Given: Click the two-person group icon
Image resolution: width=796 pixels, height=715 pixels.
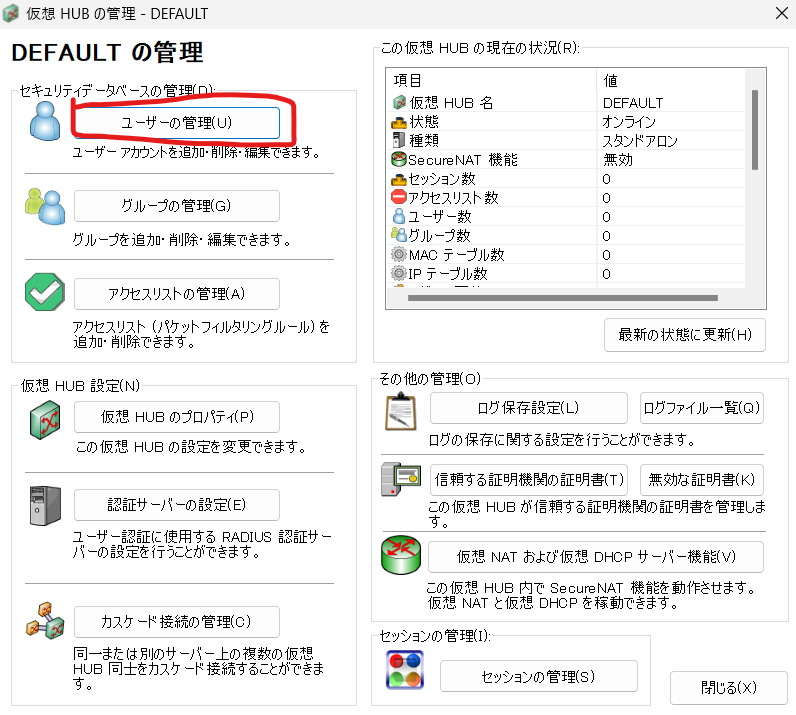Looking at the screenshot, I should tap(45, 206).
